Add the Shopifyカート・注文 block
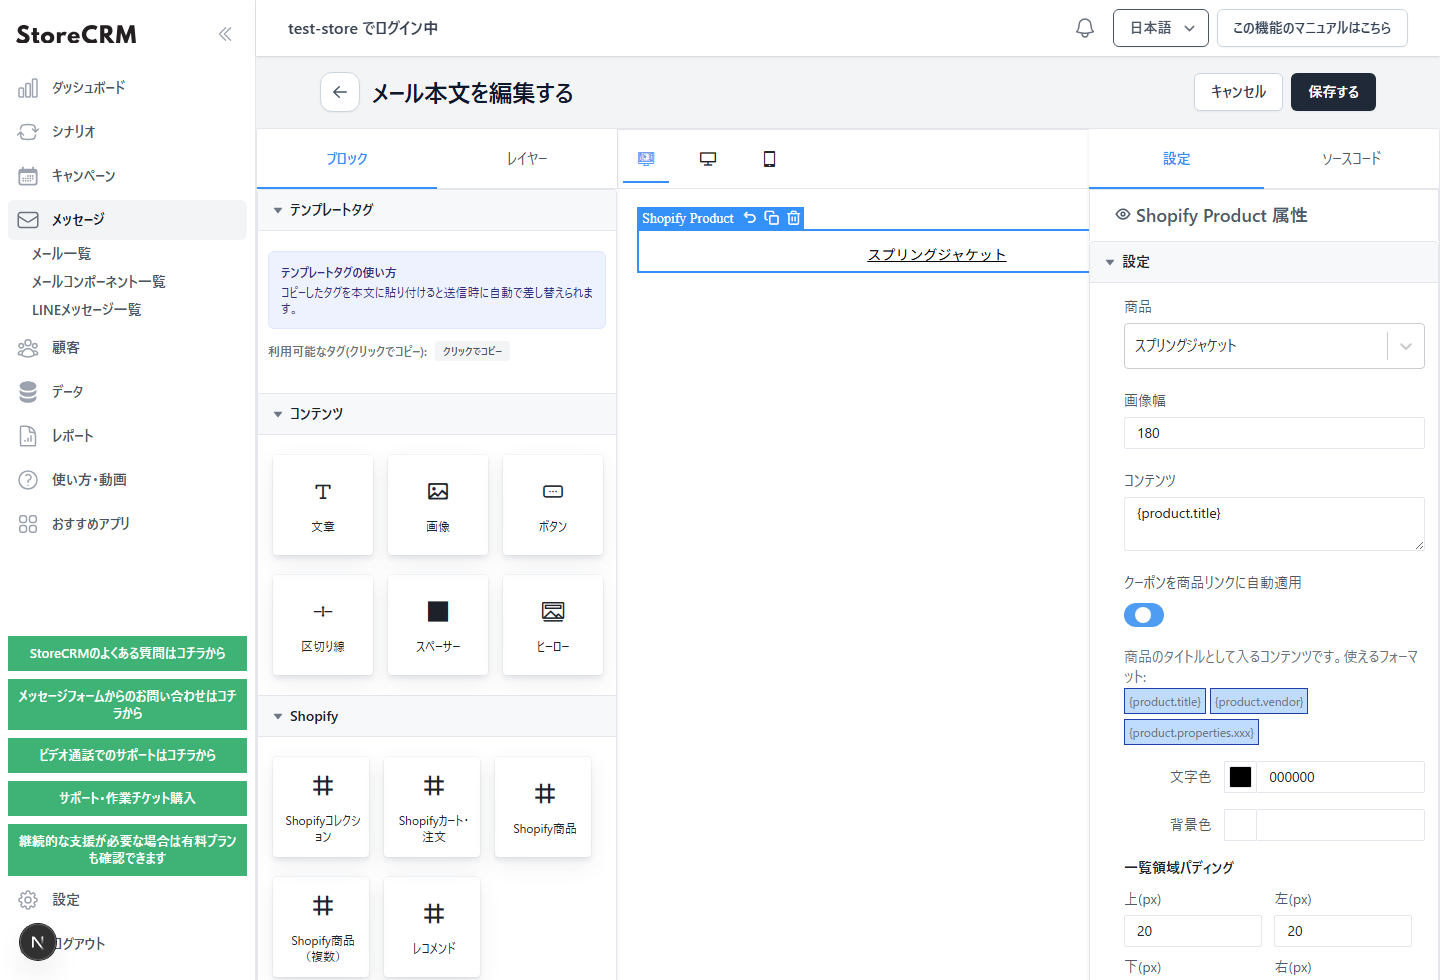Image resolution: width=1440 pixels, height=980 pixels. pyautogui.click(x=433, y=807)
